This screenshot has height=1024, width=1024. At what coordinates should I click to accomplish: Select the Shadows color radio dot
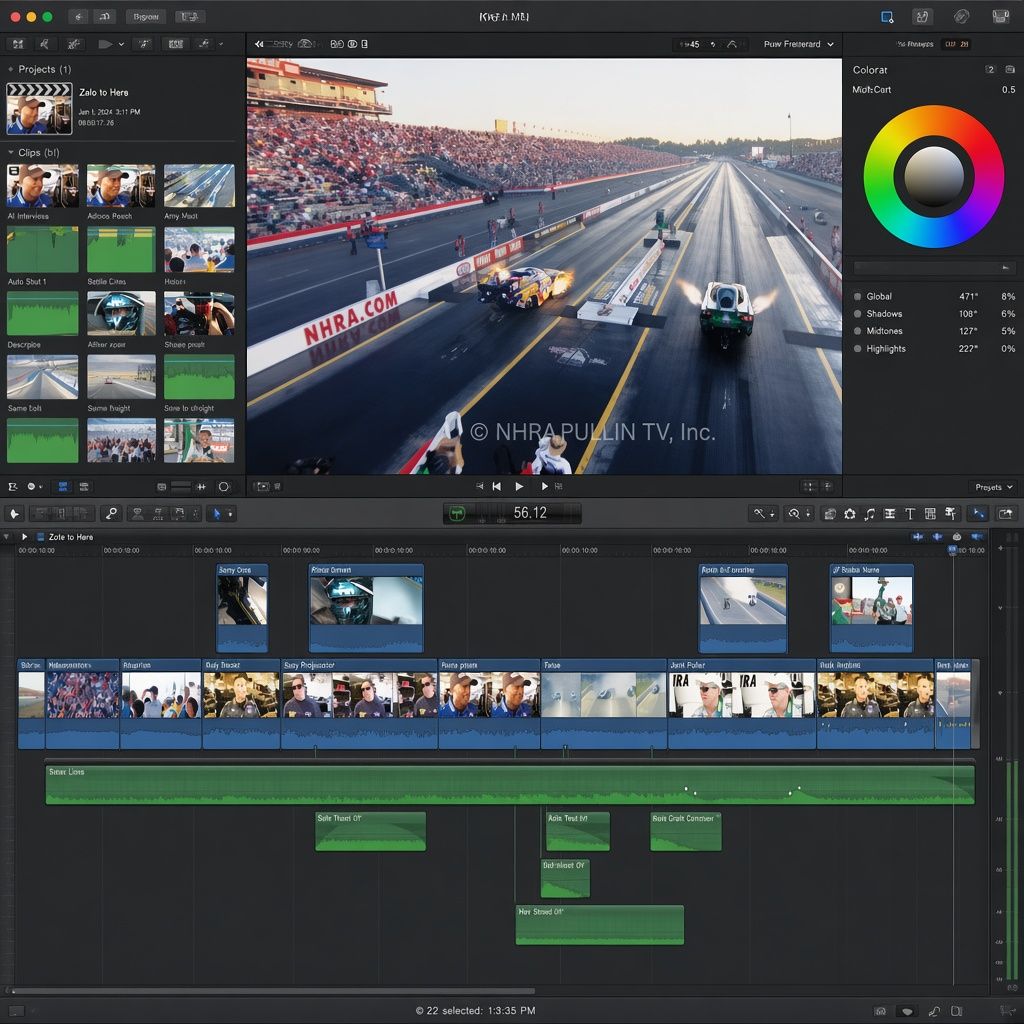[857, 313]
